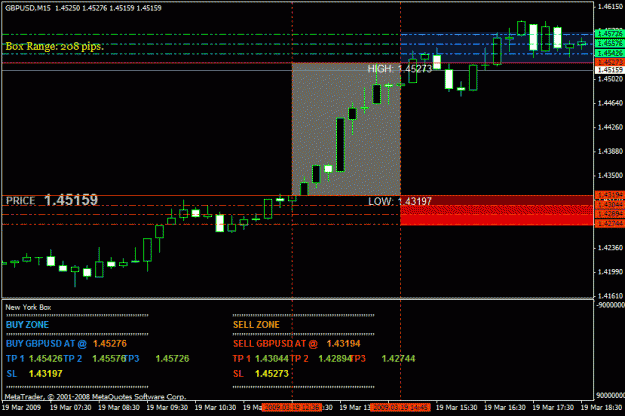625x416 pixels.
Task: Click the red 1.42894 price-axis tag
Action: (x=609, y=214)
